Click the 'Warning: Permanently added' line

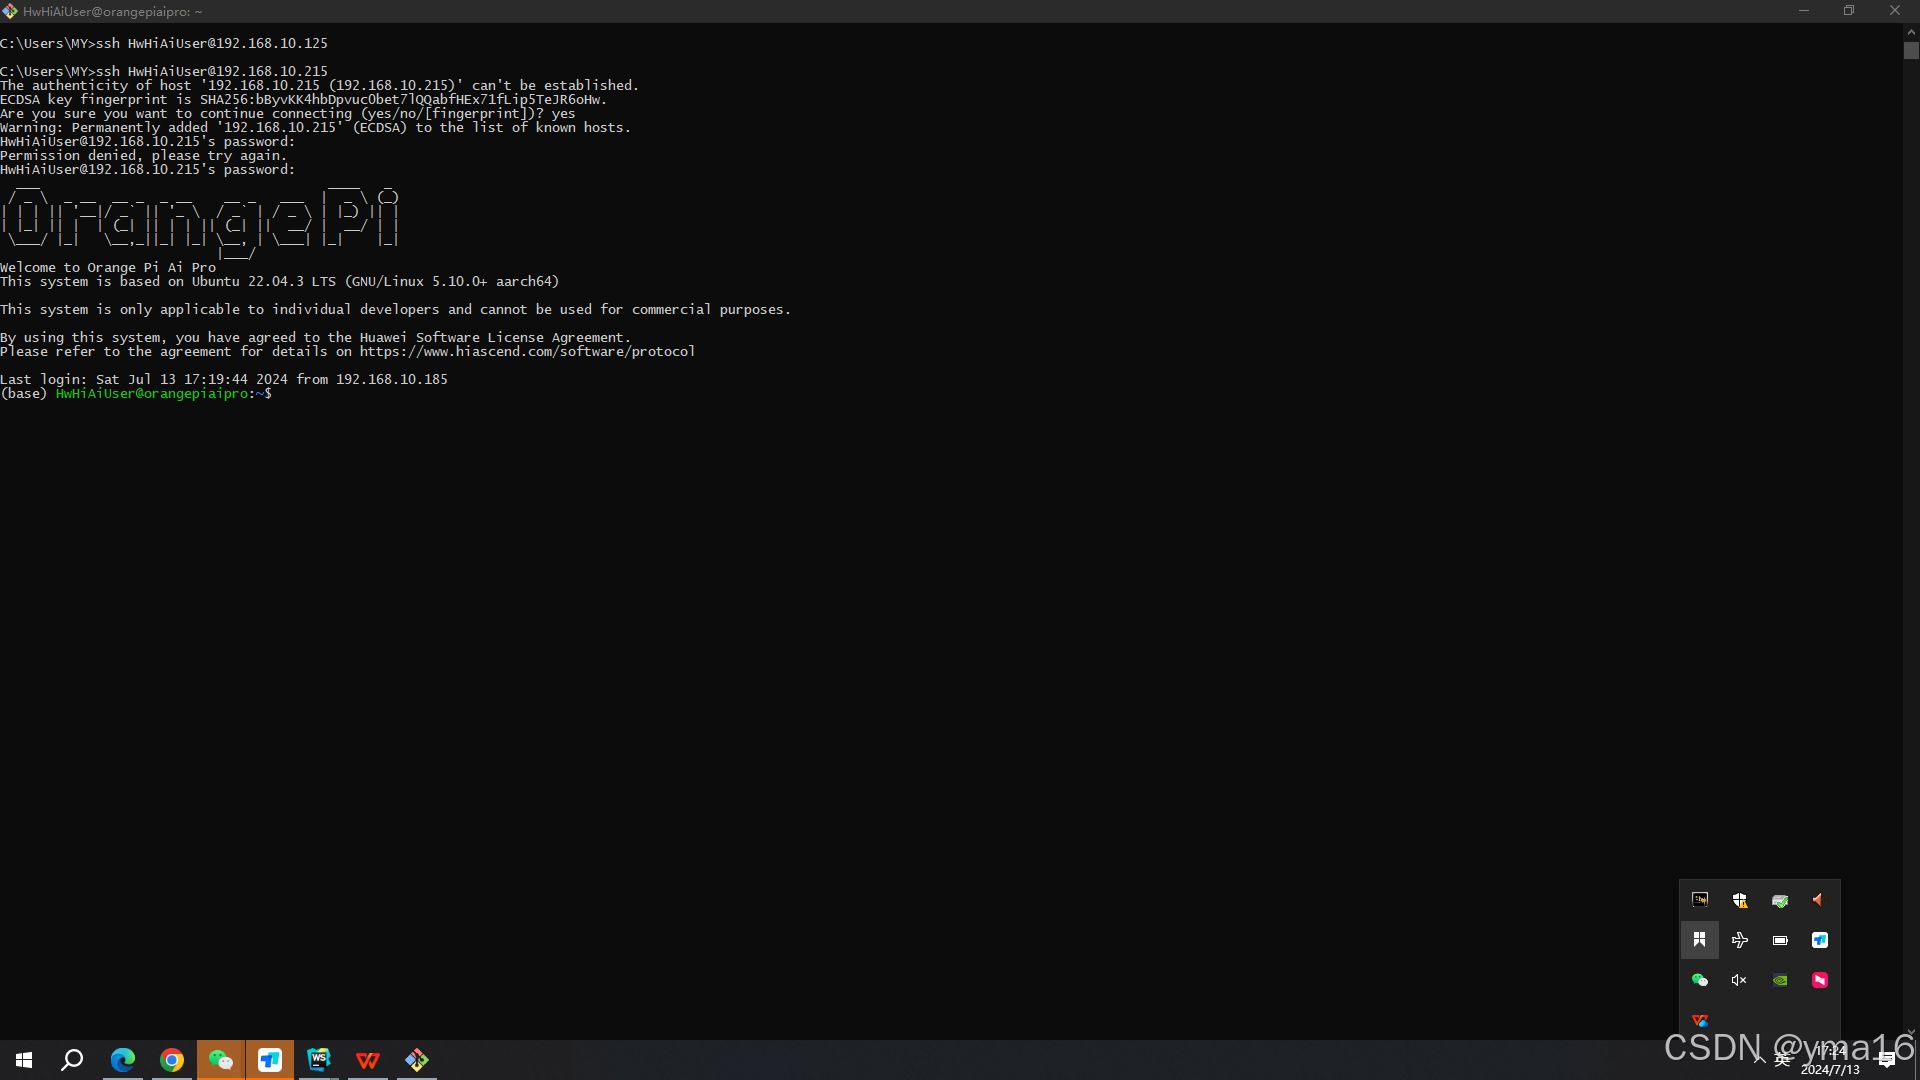tap(316, 128)
